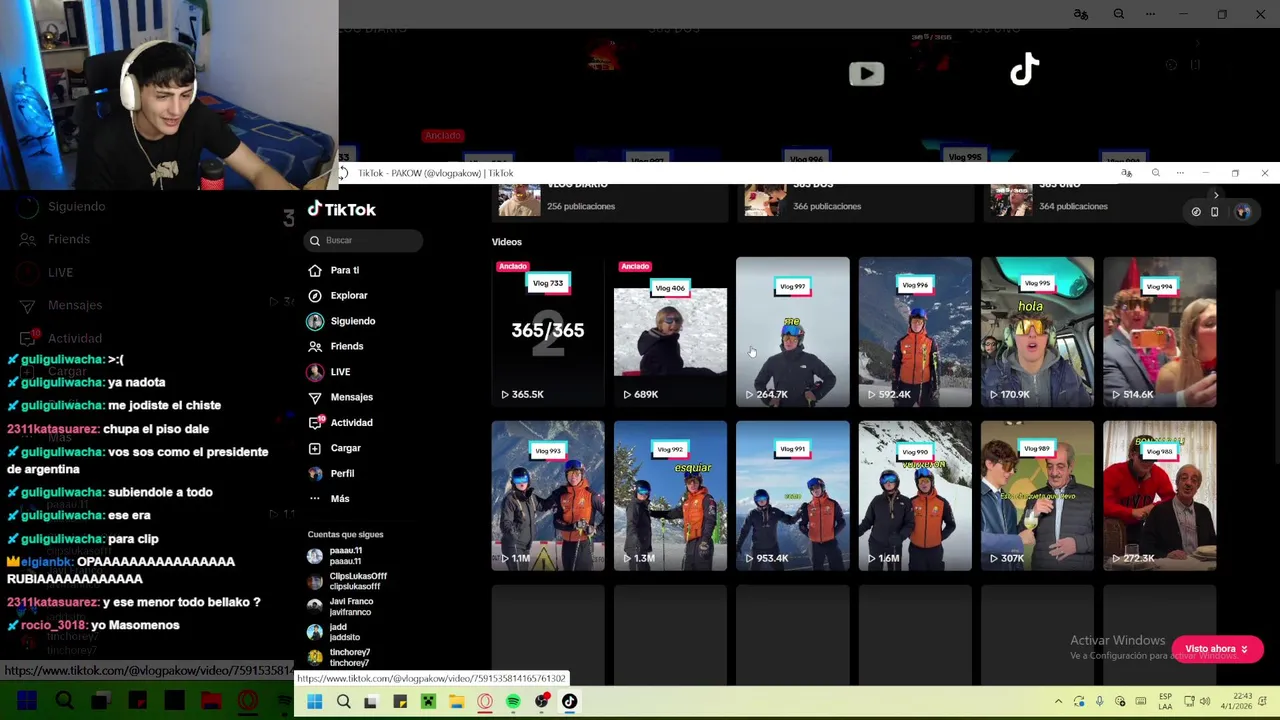Play the Vlog 992 'esquiar' video with 1.3M views
The width and height of the screenshot is (1280, 720).
point(670,496)
